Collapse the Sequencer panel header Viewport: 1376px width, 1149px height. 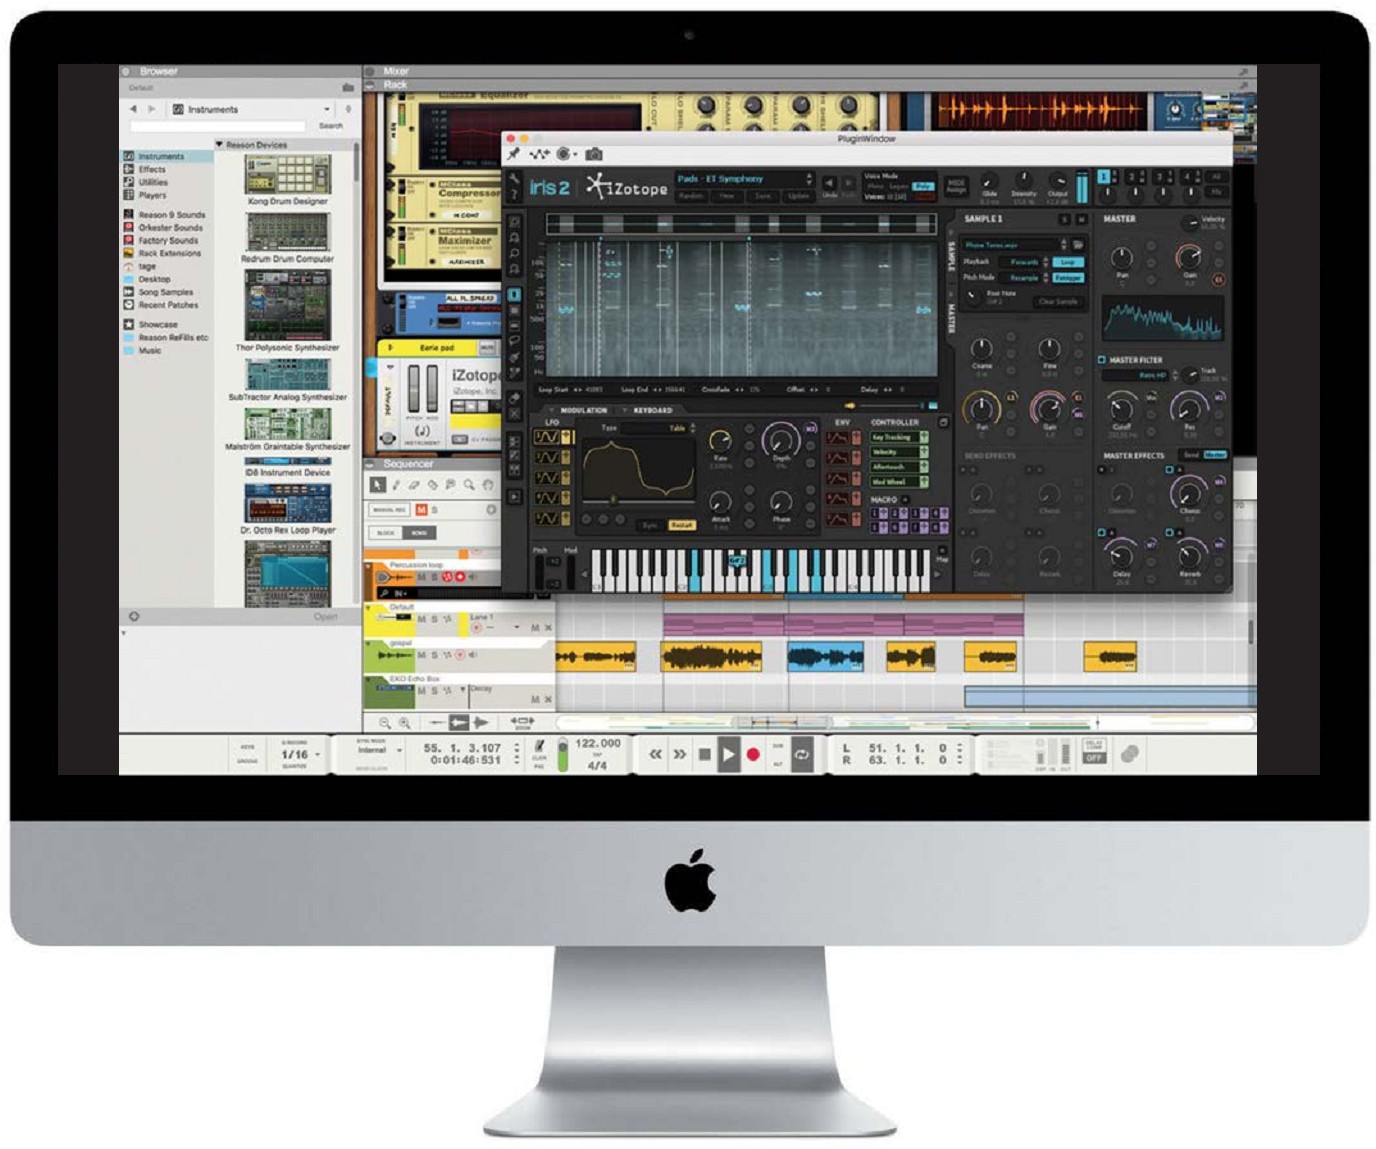371,464
